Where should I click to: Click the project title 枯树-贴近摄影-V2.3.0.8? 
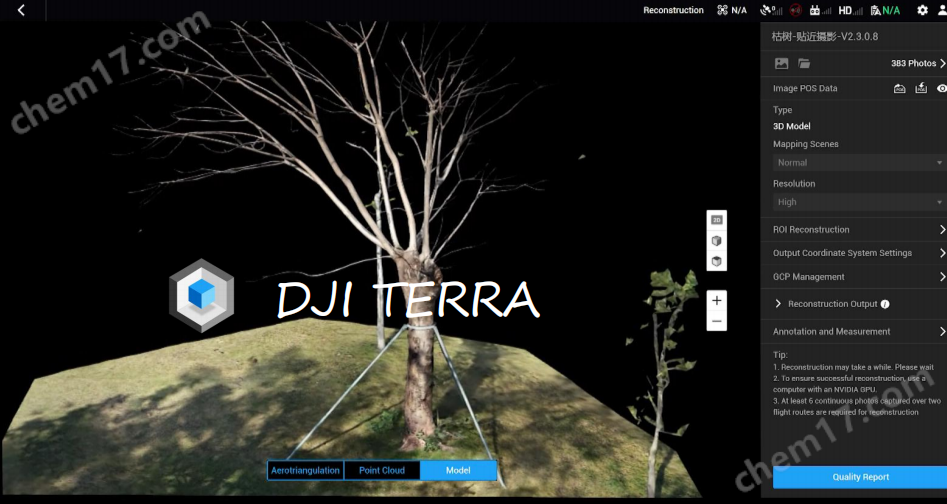click(x=825, y=37)
